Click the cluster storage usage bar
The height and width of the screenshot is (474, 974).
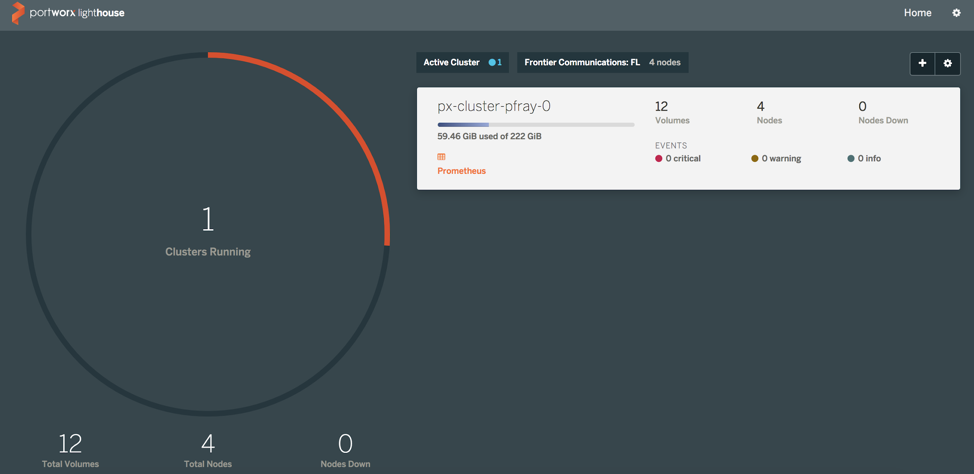[x=535, y=125]
